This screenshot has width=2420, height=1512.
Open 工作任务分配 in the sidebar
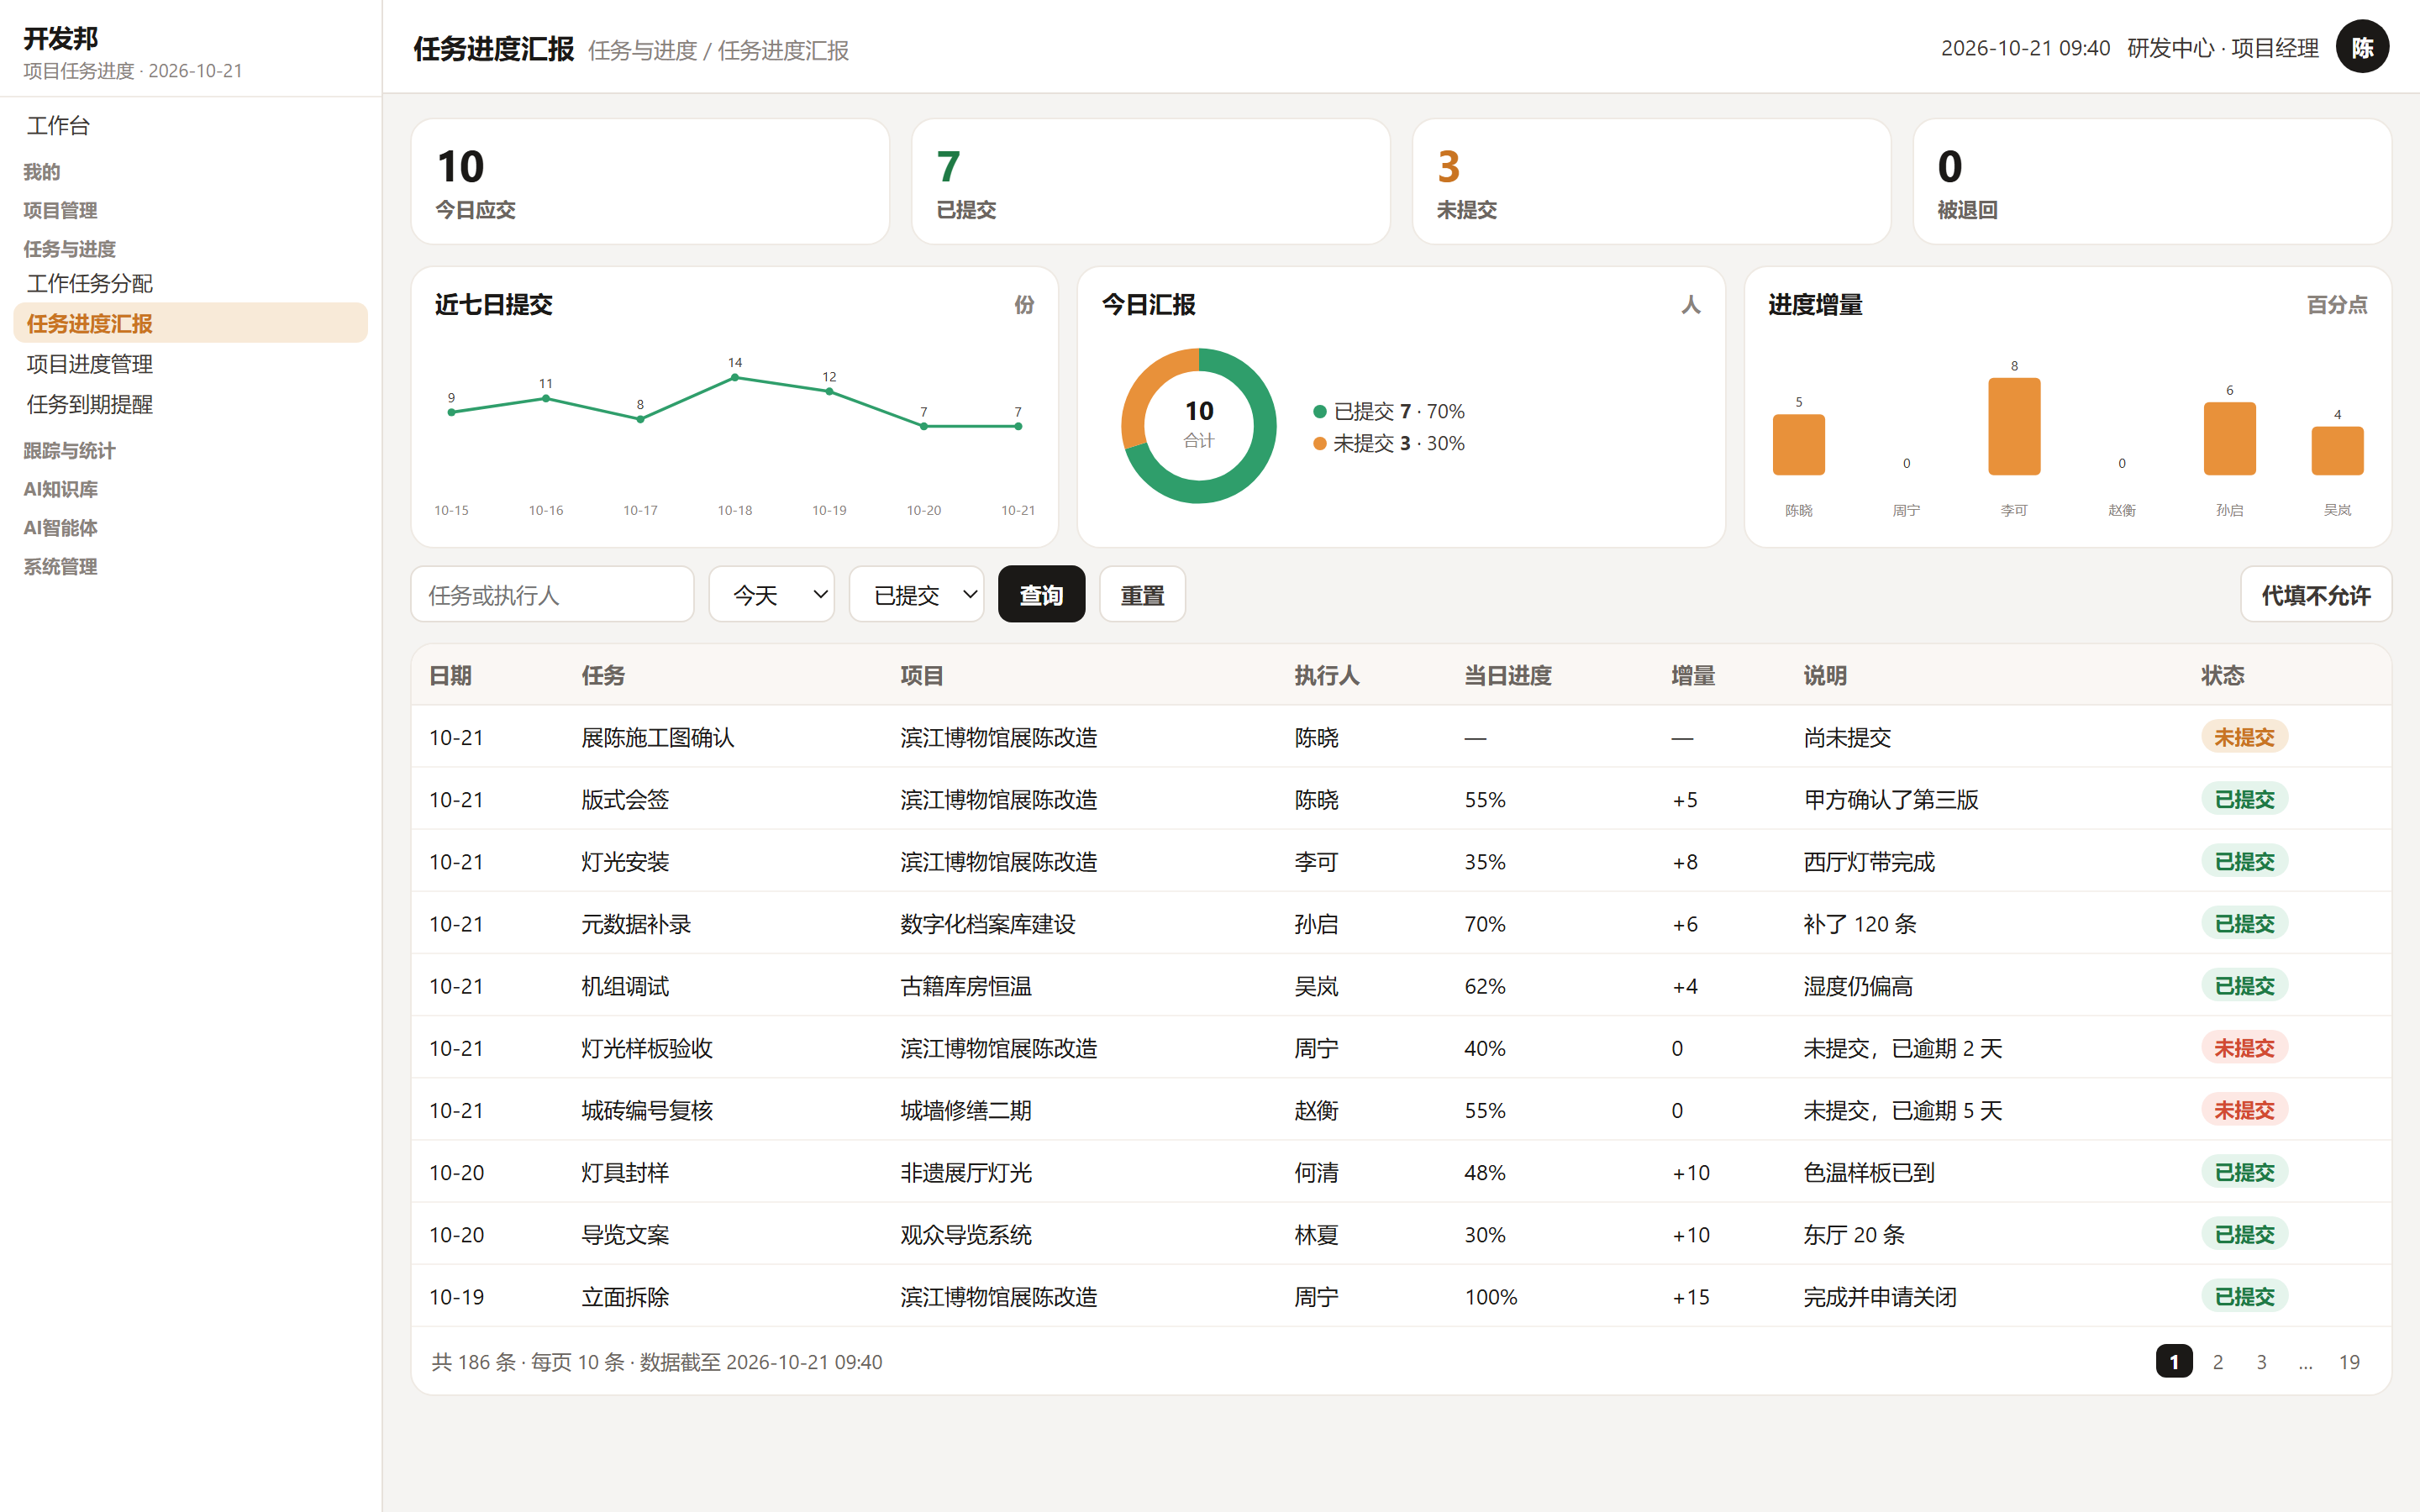pos(190,284)
